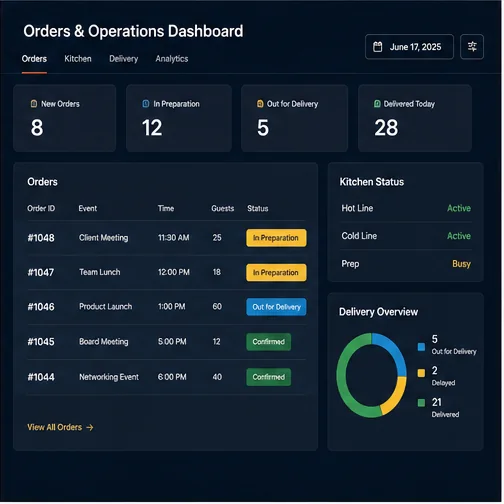
Task: Click the Status column header
Action: (x=258, y=209)
